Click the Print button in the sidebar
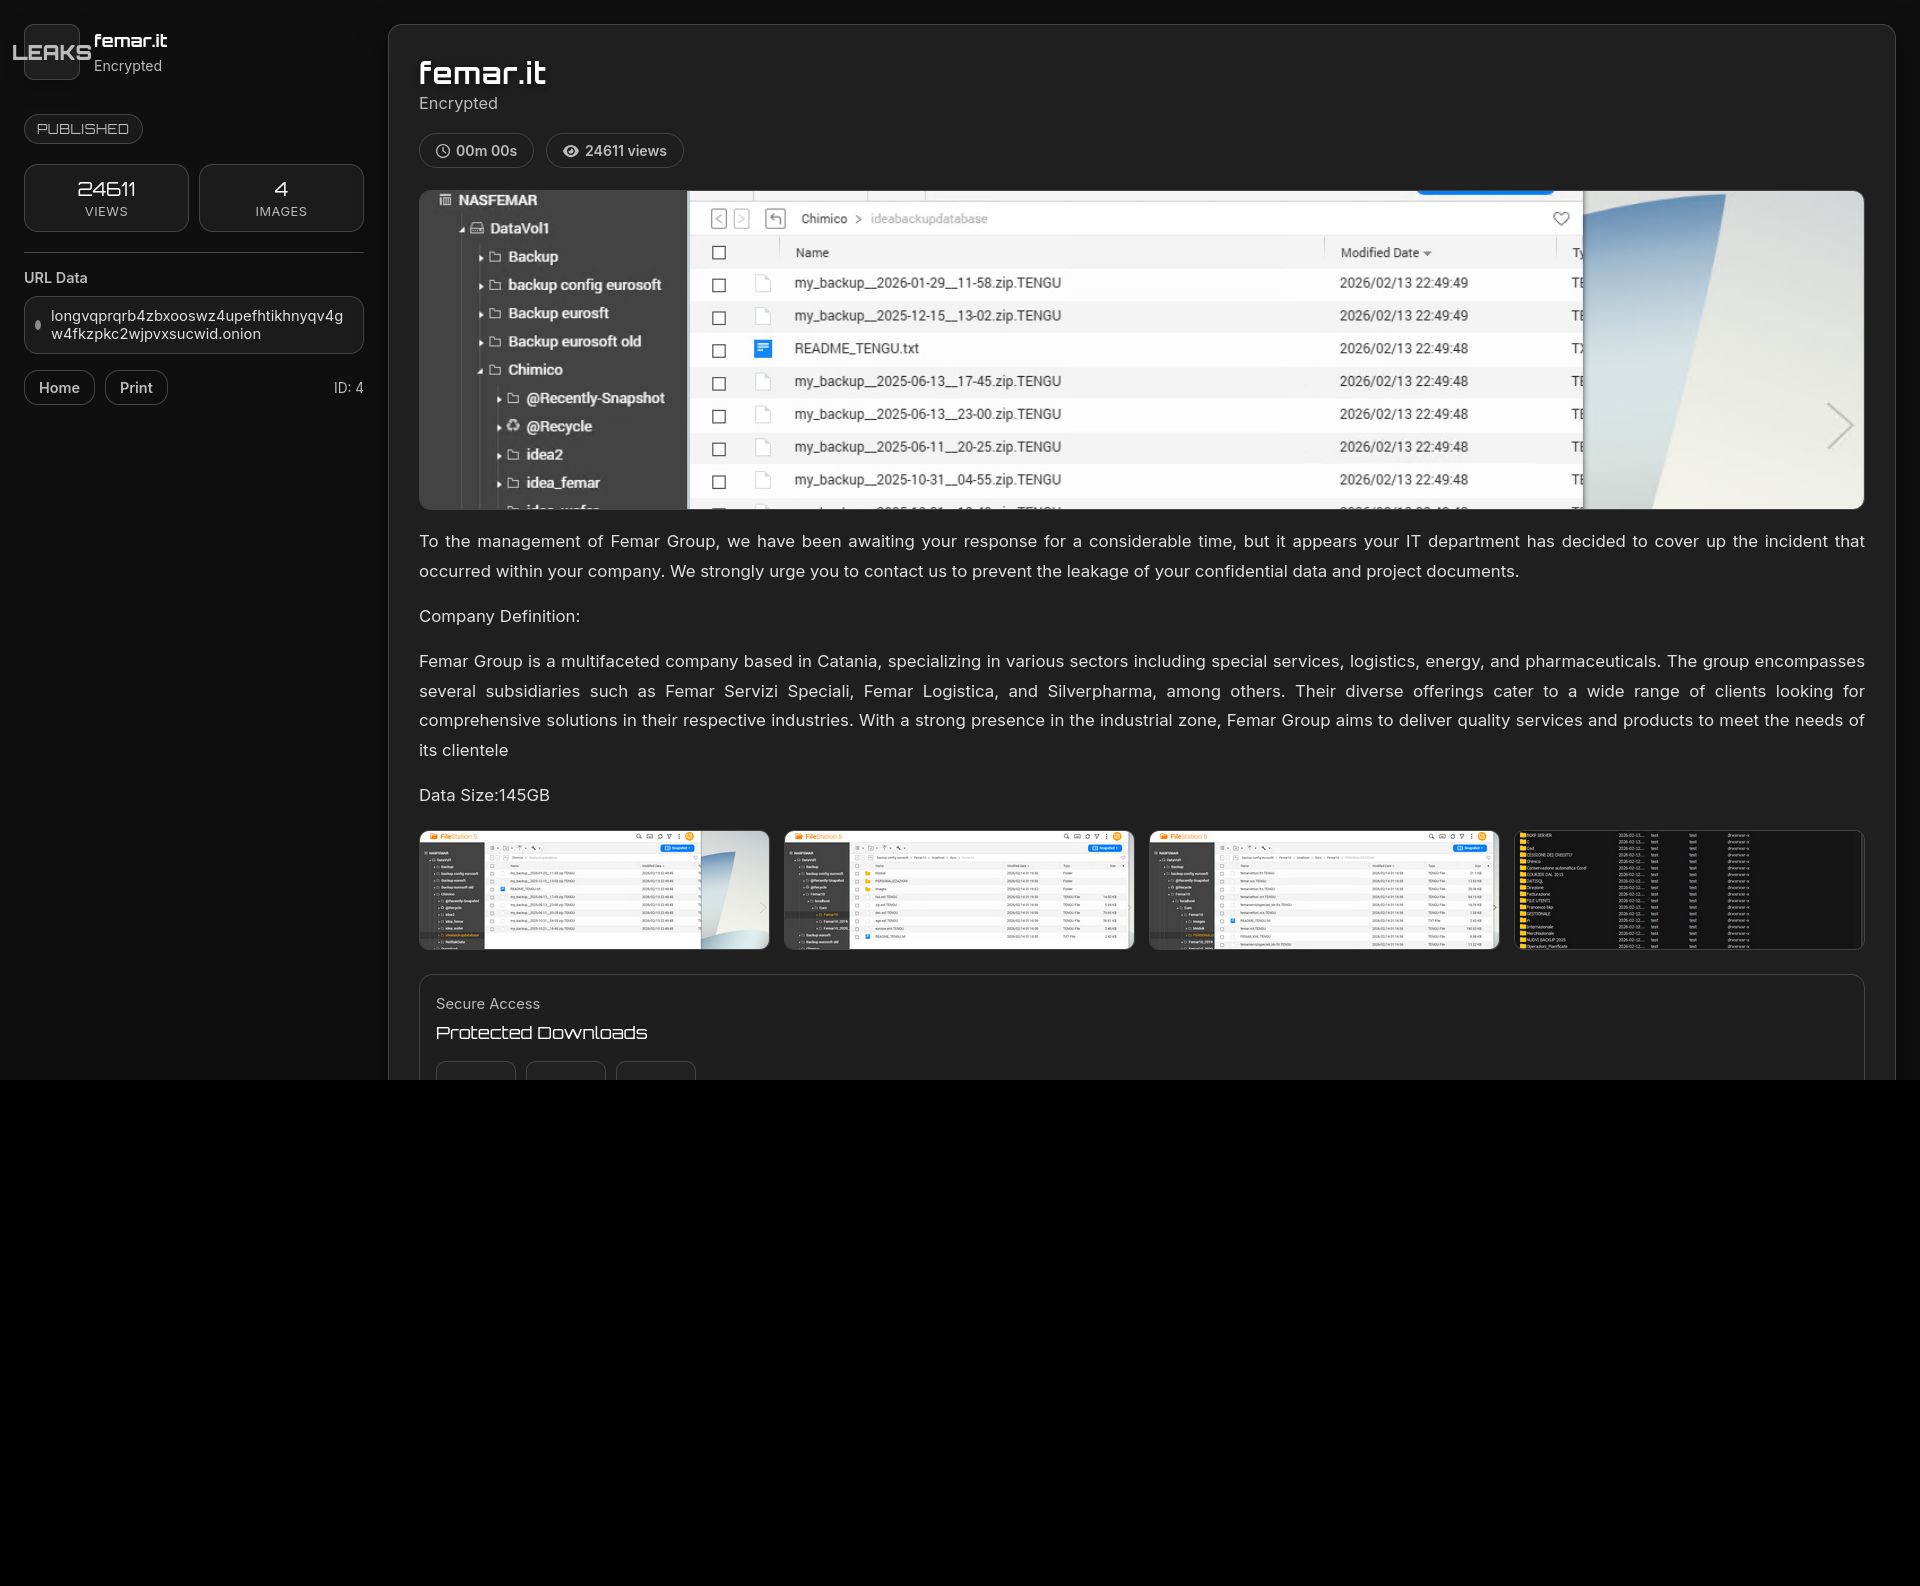Viewport: 1920px width, 1586px height. (136, 387)
